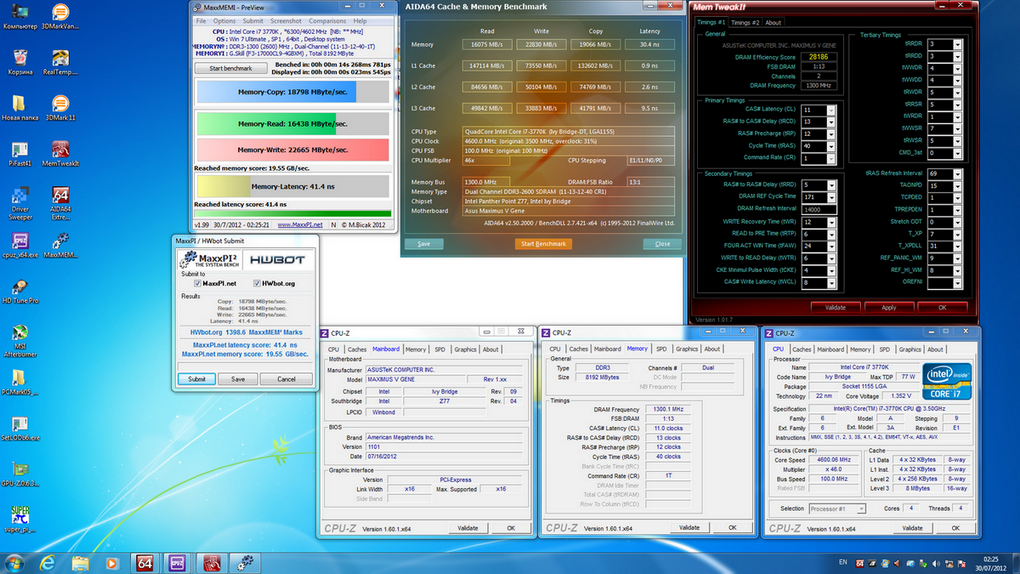
Task: Open the tRRDR tertiary timing dropdown
Action: (957, 44)
